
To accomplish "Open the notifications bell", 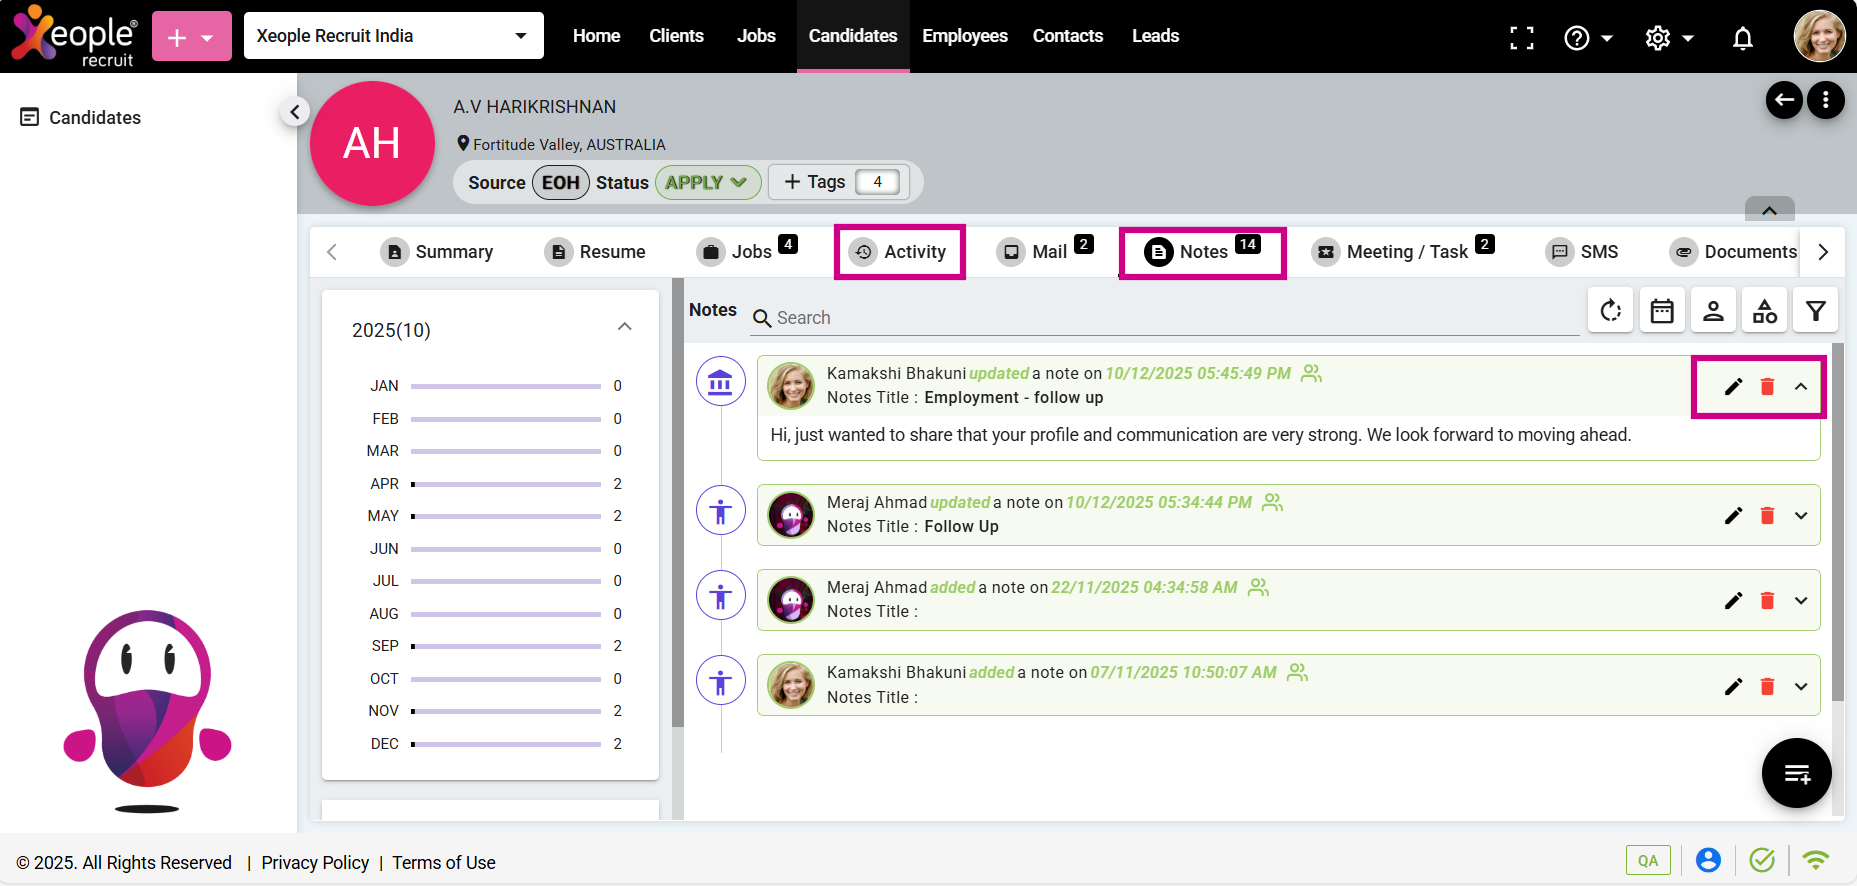I will (x=1742, y=38).
